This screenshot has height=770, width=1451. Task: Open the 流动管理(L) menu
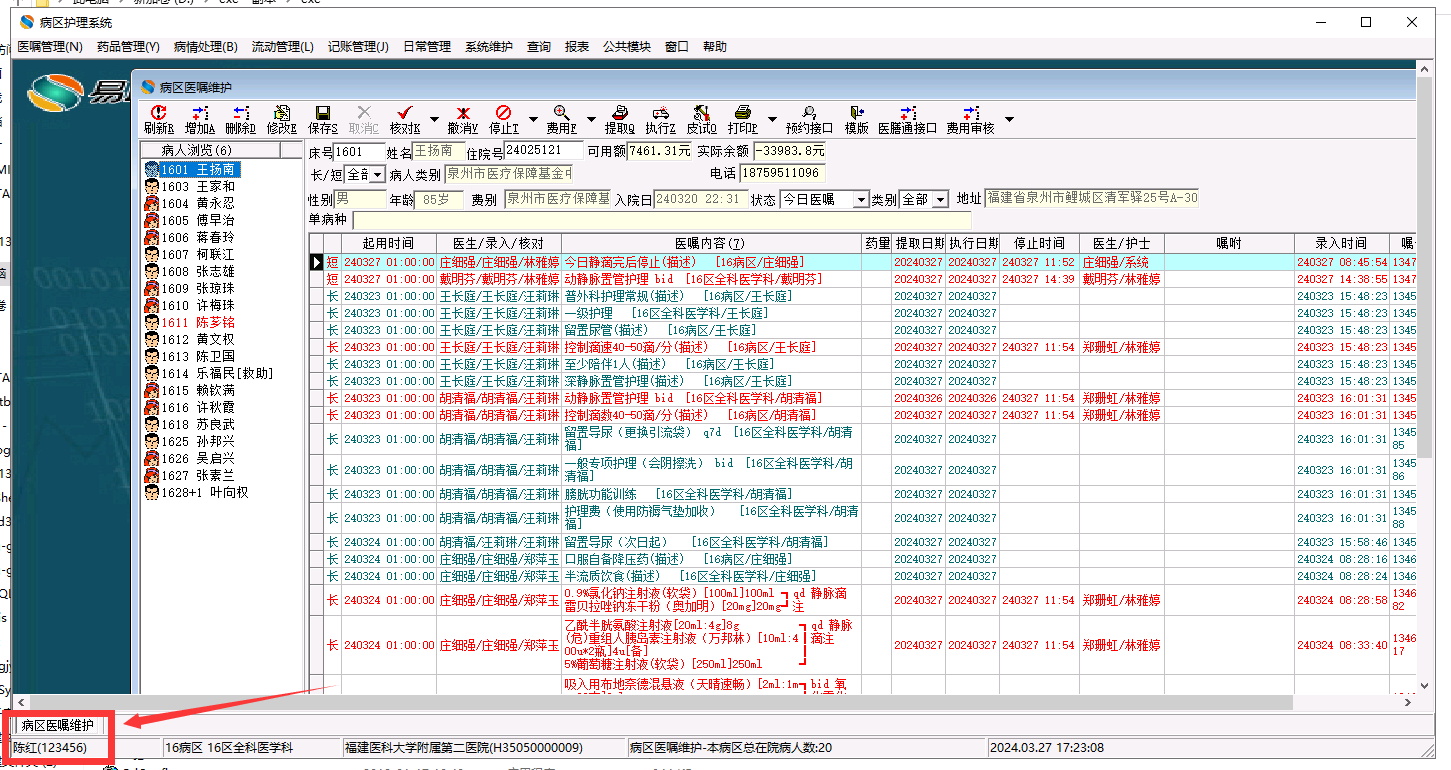click(x=283, y=47)
